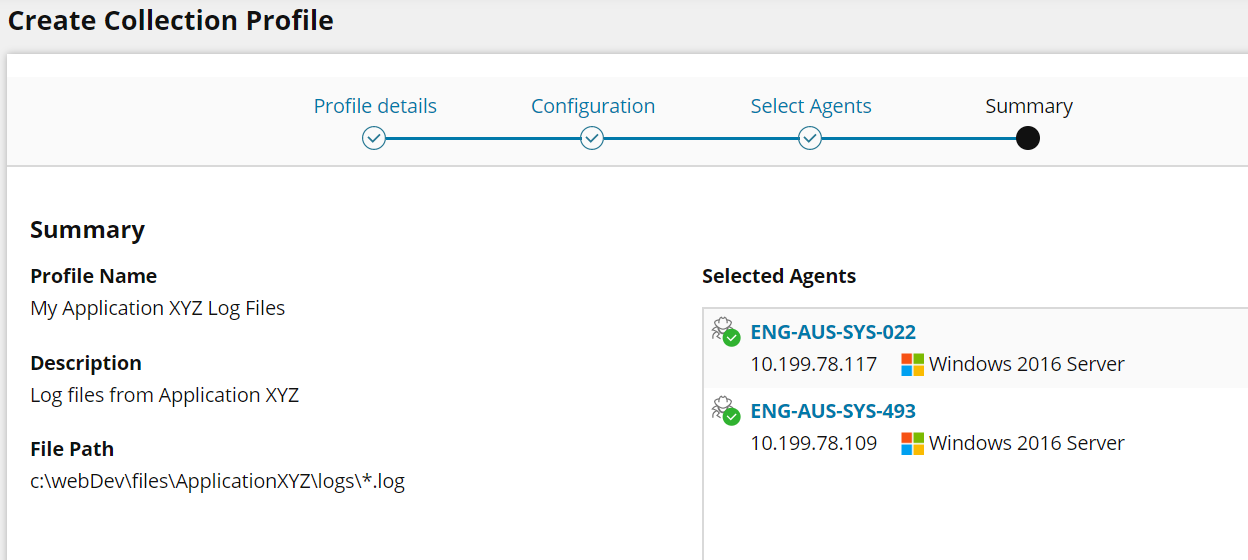Click Windows logo beside 10.199.78.117

(x=912, y=365)
